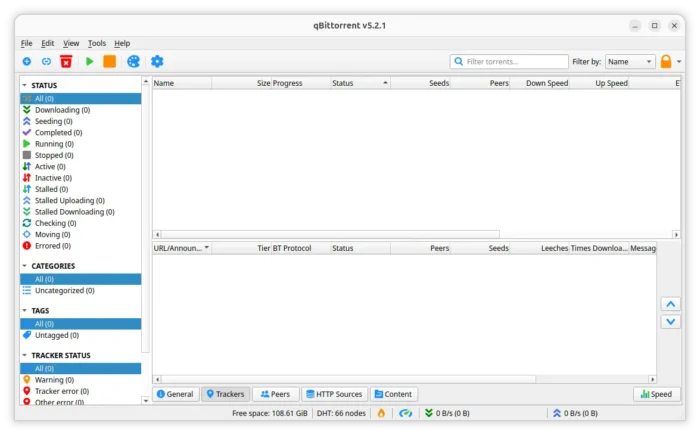
Task: Select Tracker error (0) filter
Action: [81, 391]
